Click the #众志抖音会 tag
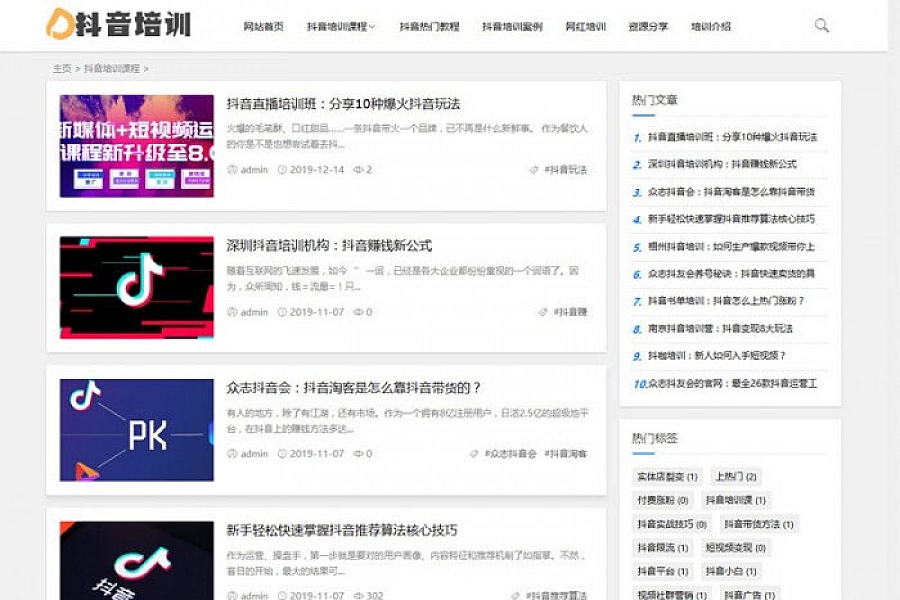 point(510,454)
